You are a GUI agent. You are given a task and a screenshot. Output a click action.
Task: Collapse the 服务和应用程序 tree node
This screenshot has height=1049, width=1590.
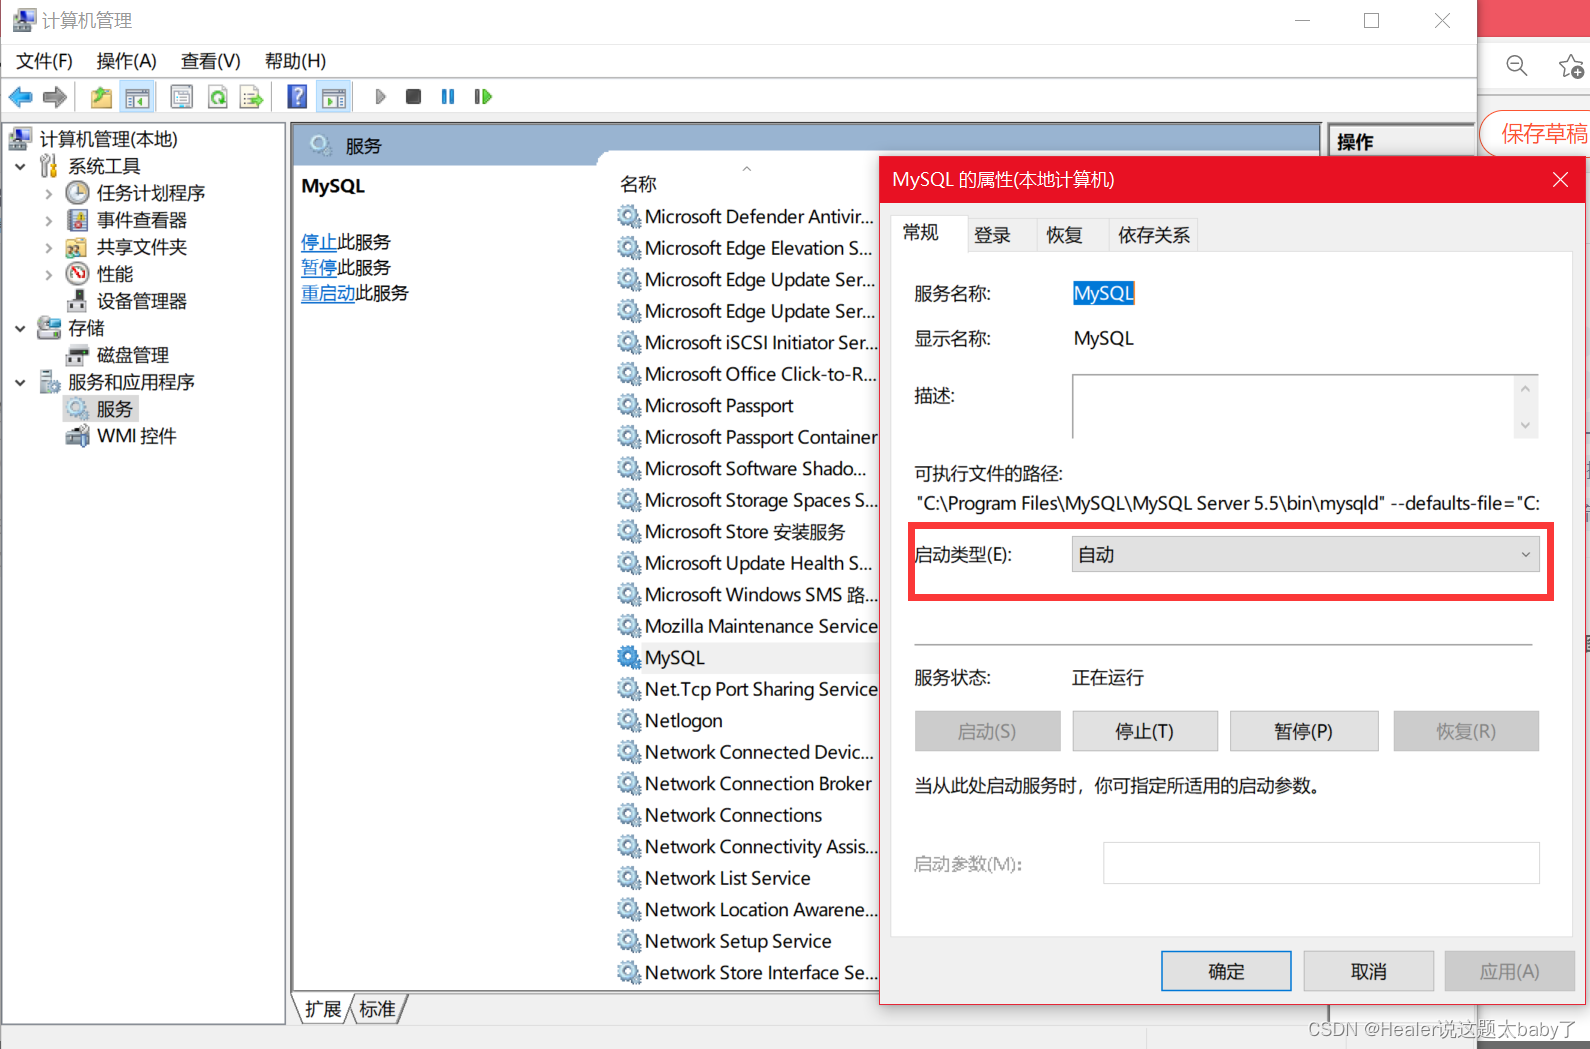[20, 382]
